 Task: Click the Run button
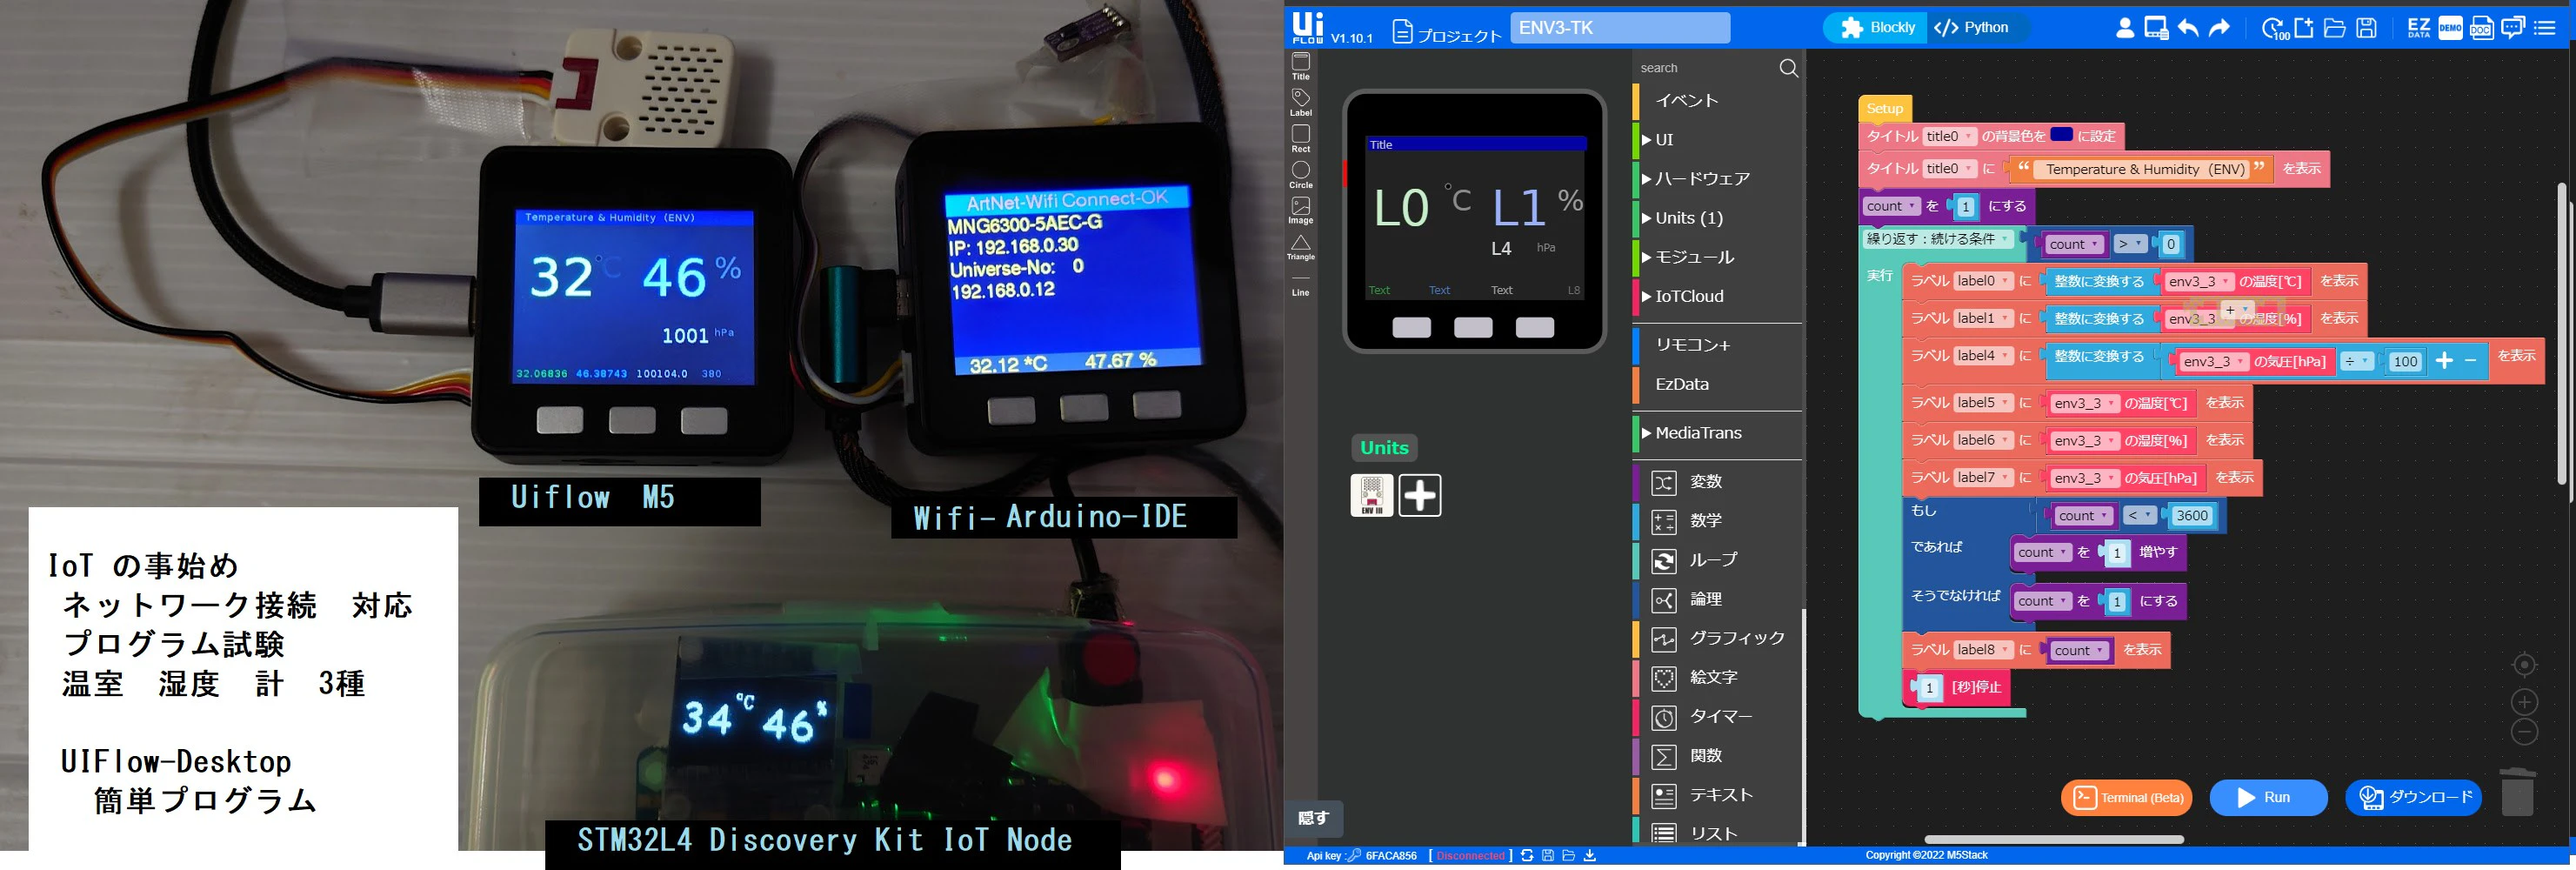click(2267, 797)
